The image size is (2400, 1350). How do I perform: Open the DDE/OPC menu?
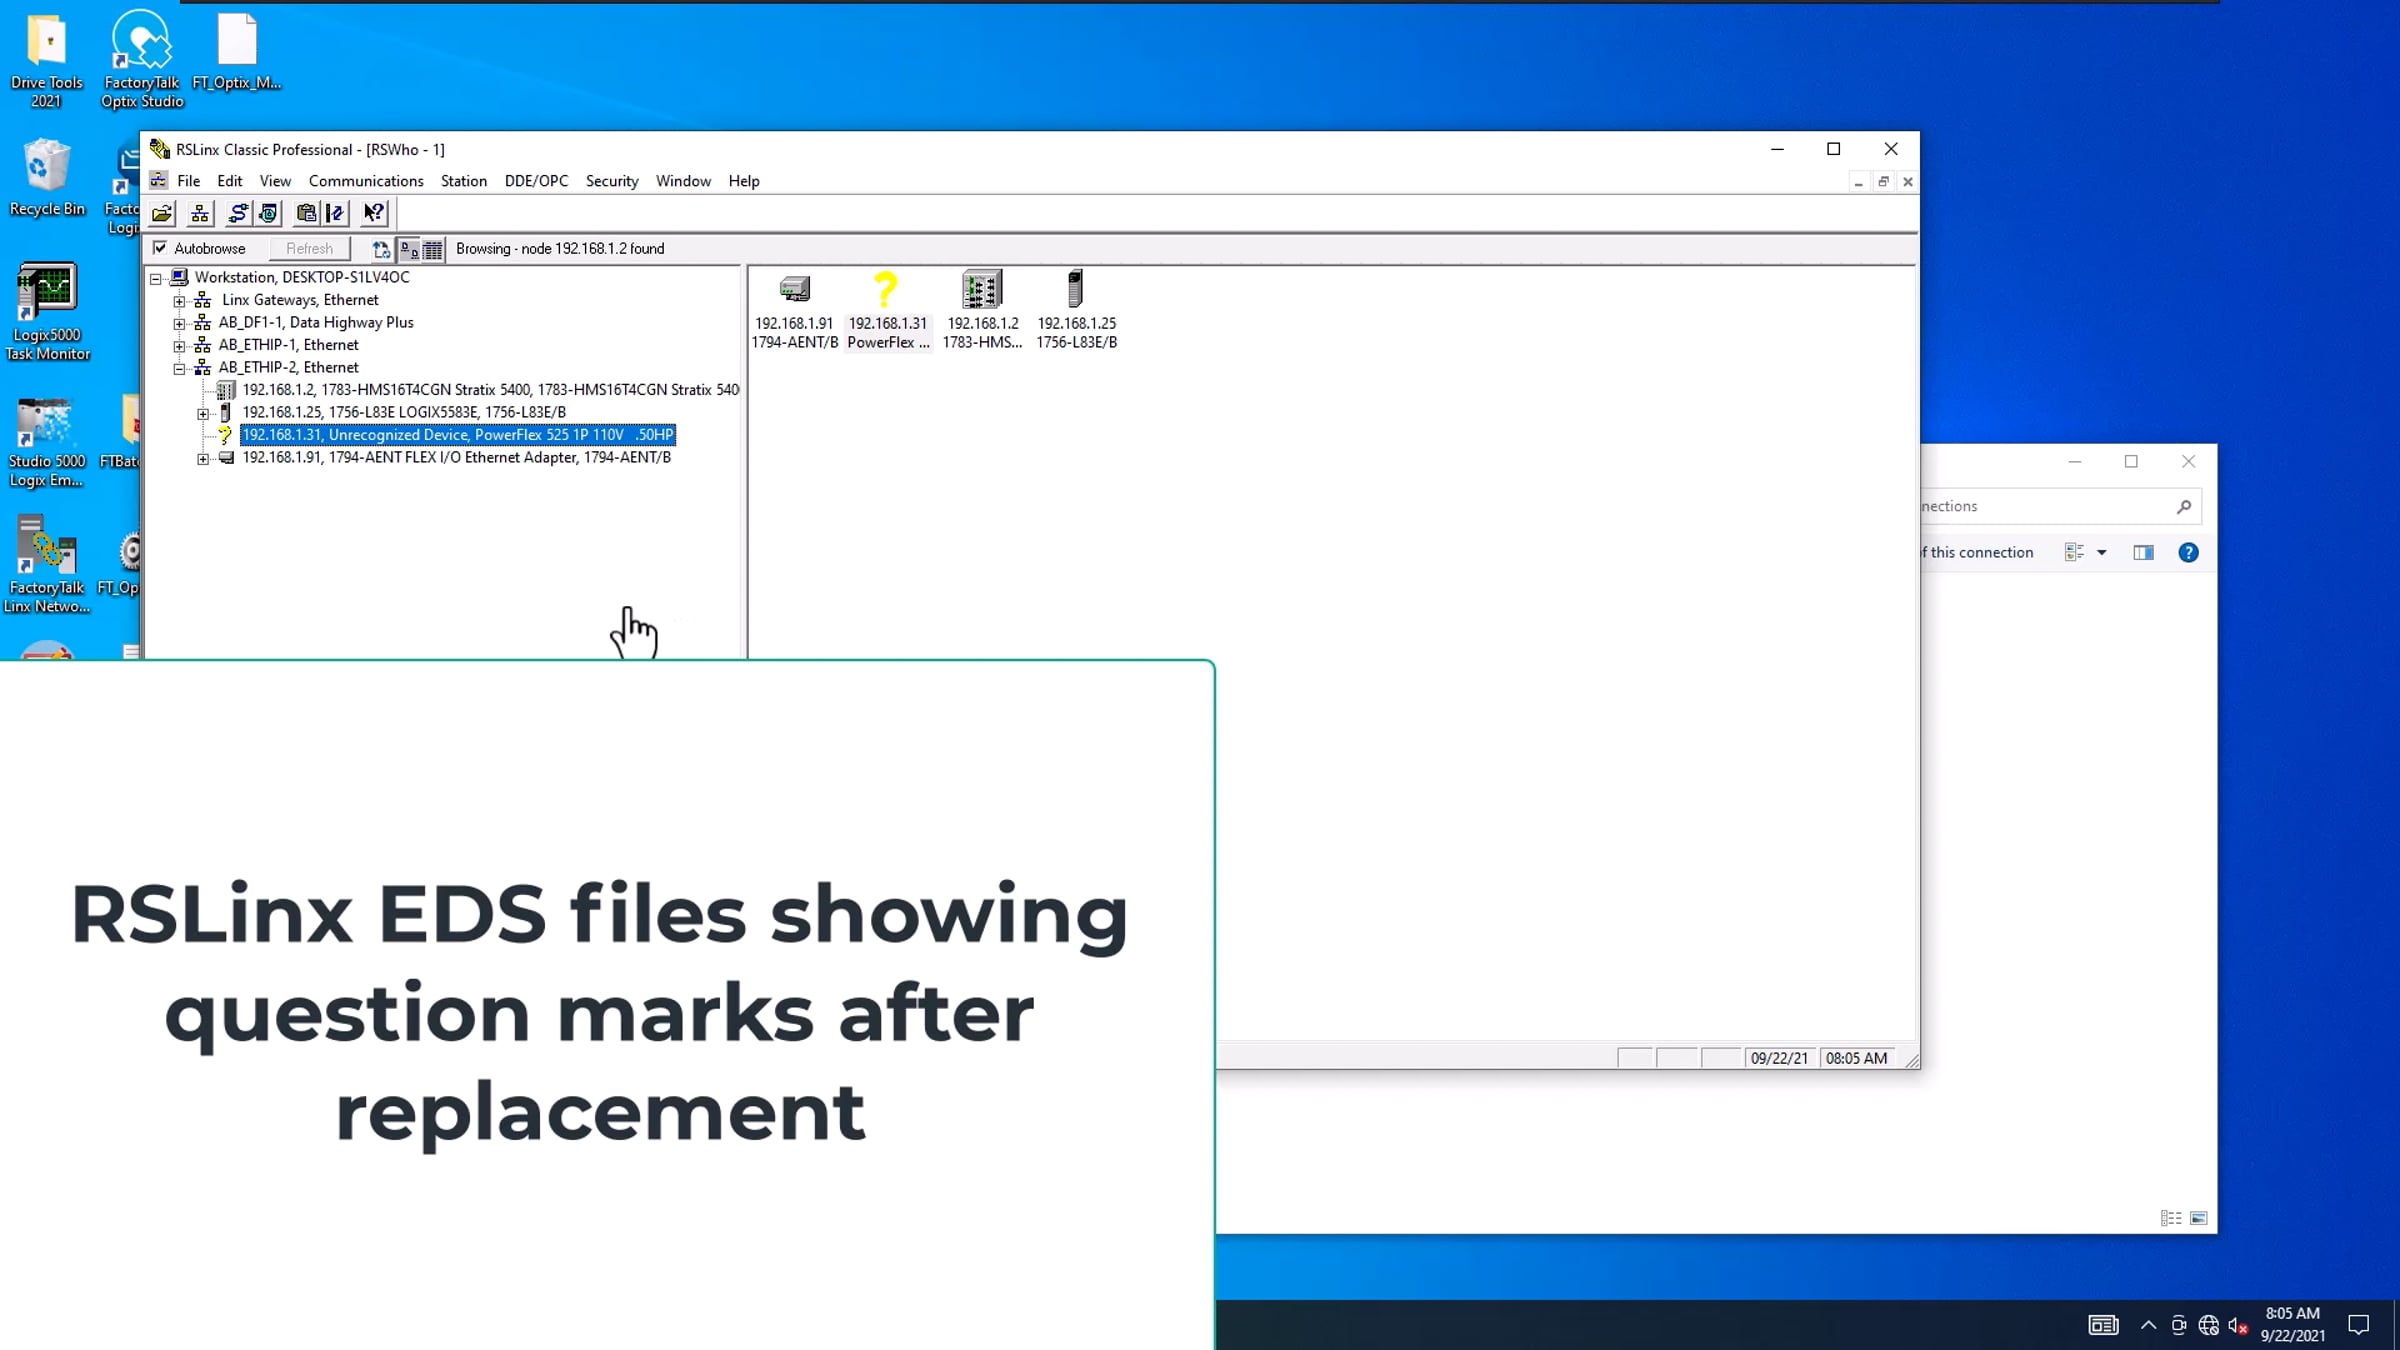coord(536,181)
